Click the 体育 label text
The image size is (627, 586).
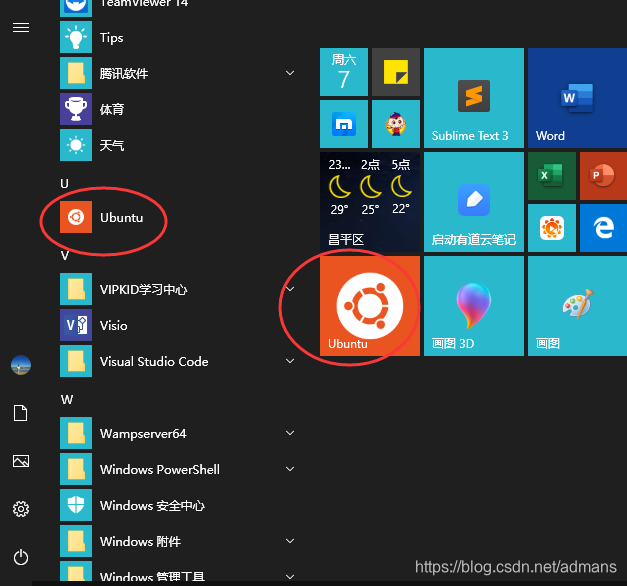pos(112,110)
